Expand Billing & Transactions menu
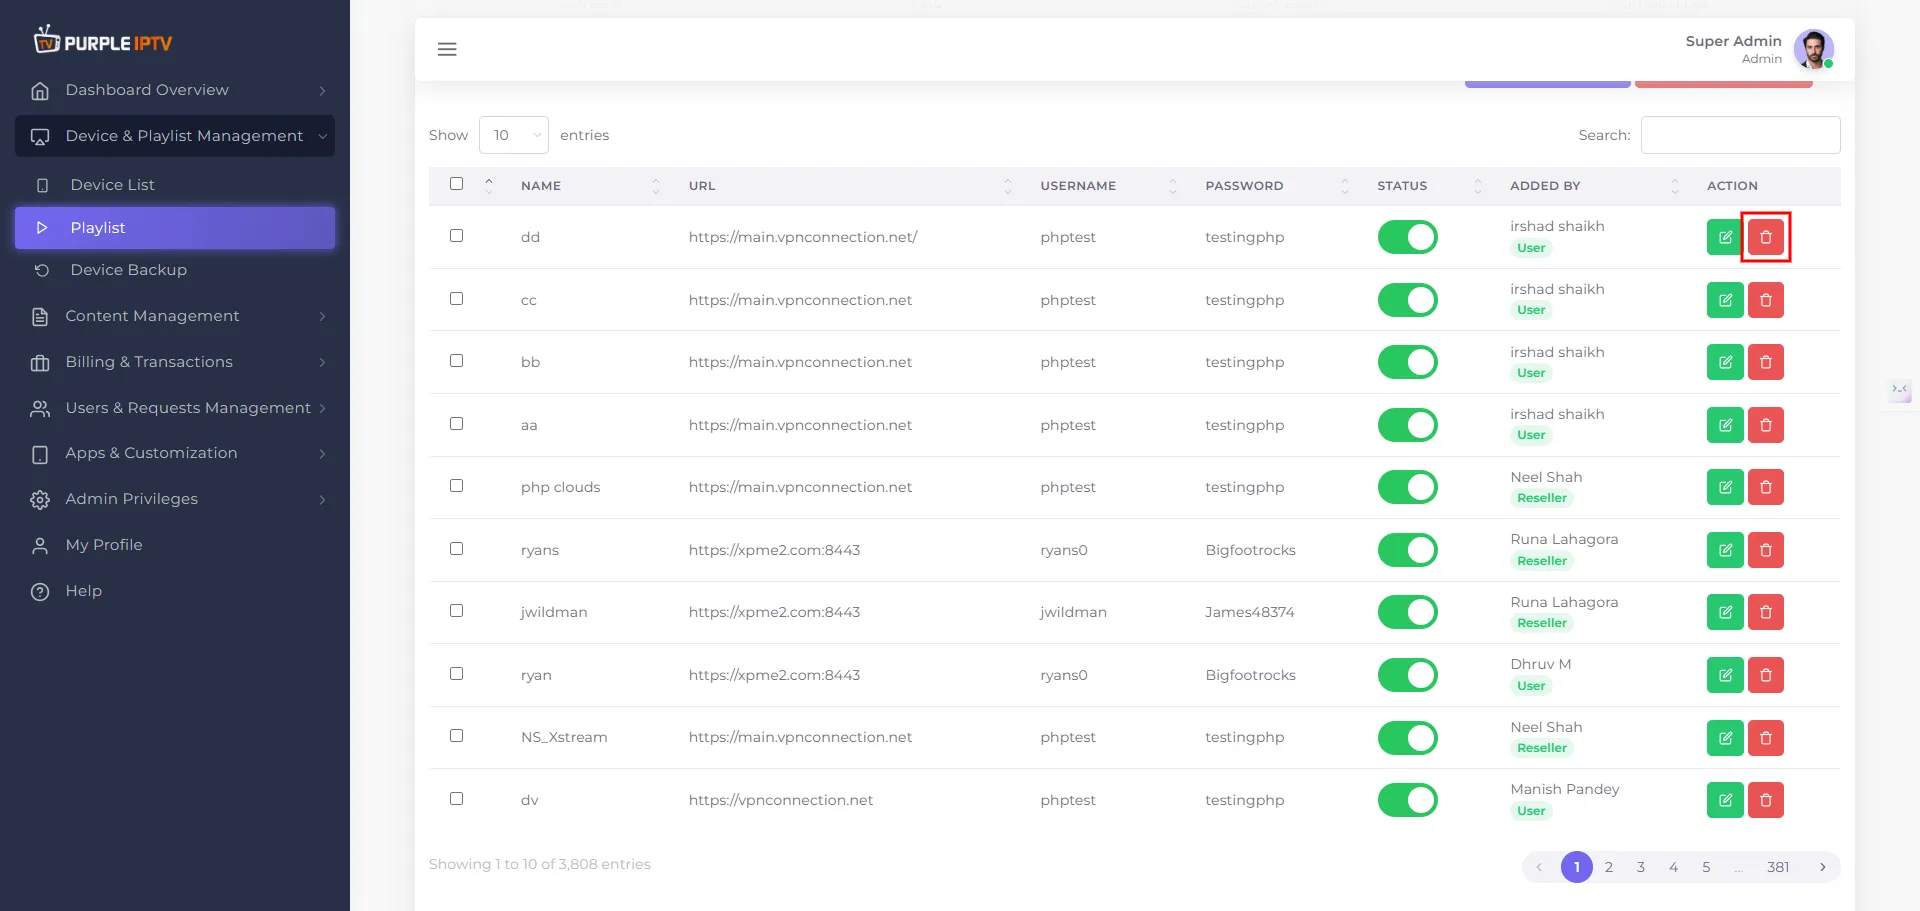1920x911 pixels. point(175,362)
